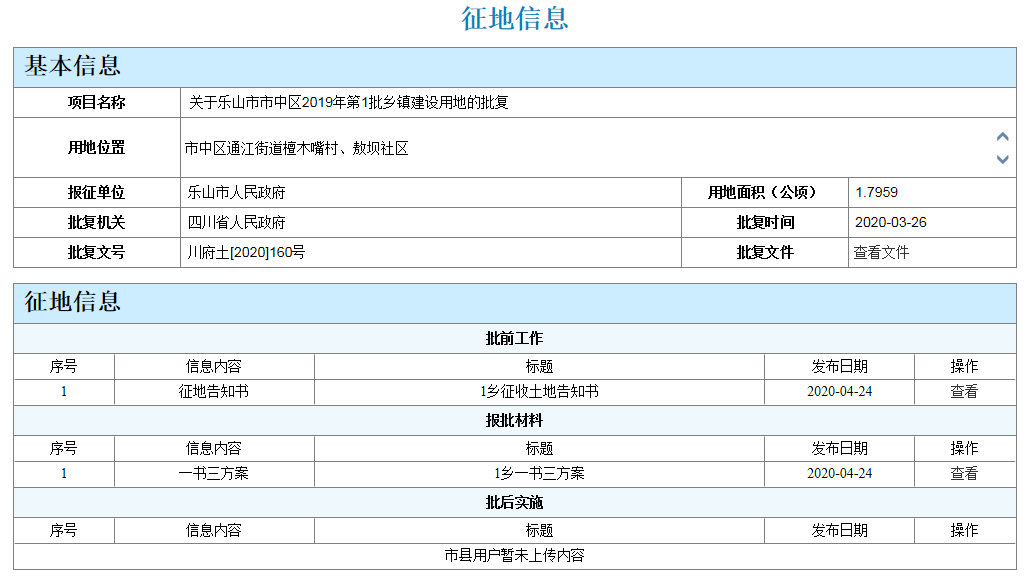Select the 征地信息 page title
This screenshot has width=1027, height=587.
514,18
